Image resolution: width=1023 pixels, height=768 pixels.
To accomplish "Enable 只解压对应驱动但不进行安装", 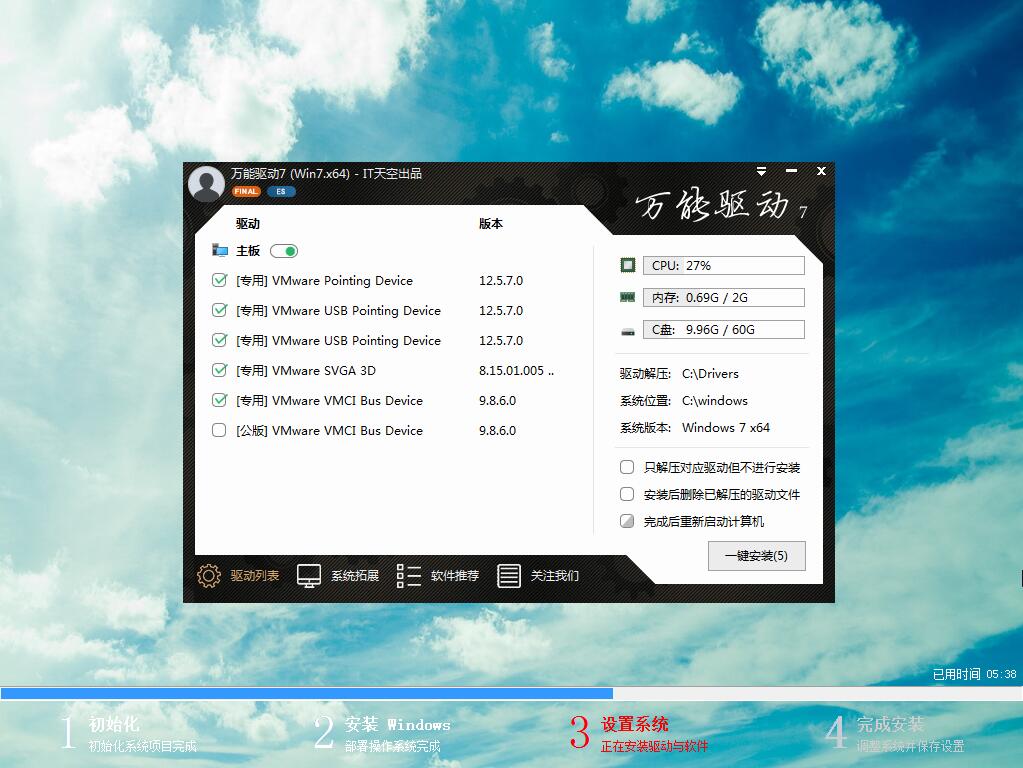I will [x=627, y=467].
